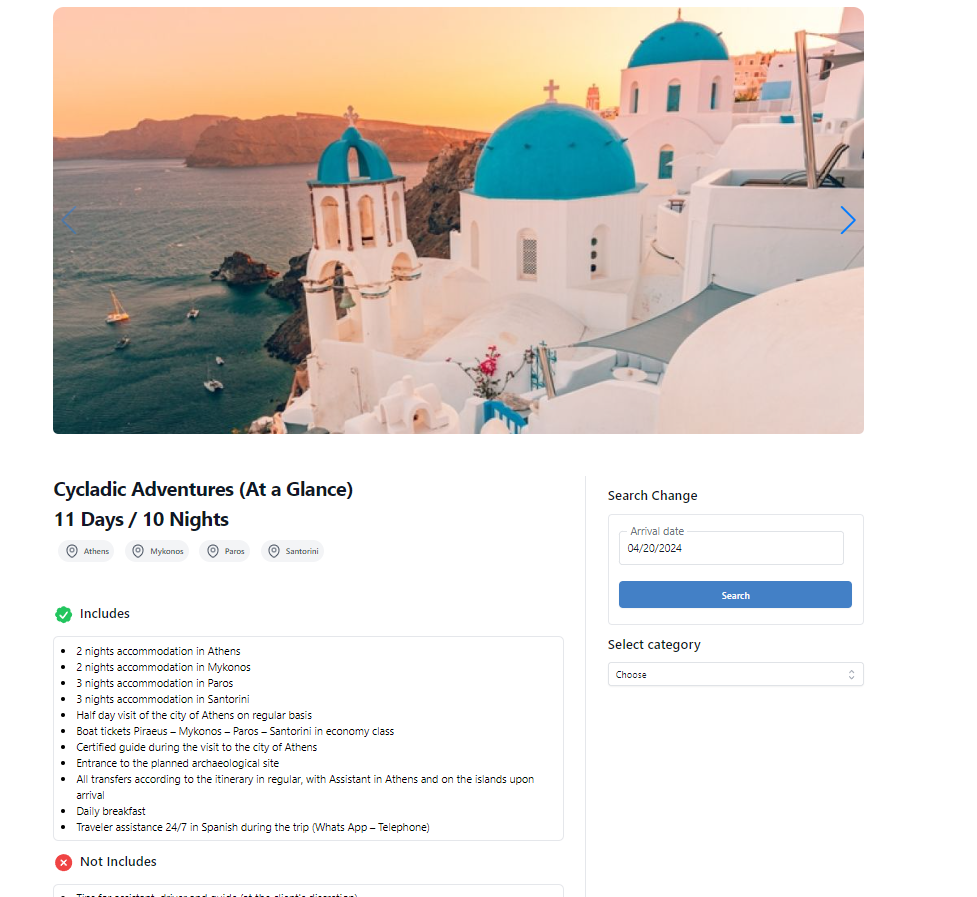This screenshot has width=977, height=897.
Task: Click the green checkmark Includes icon
Action: tap(64, 614)
